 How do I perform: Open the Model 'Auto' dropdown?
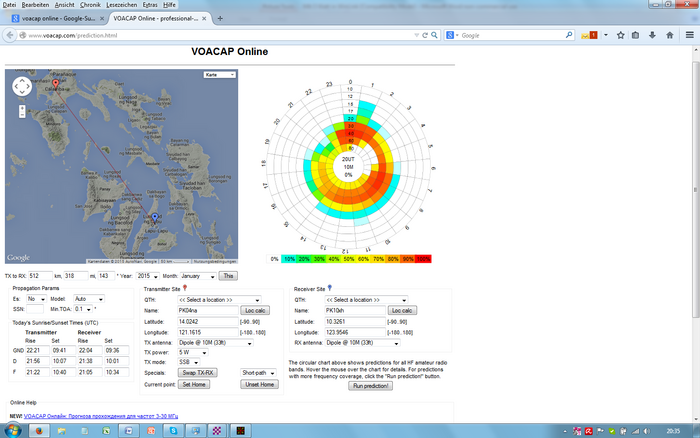[89, 299]
